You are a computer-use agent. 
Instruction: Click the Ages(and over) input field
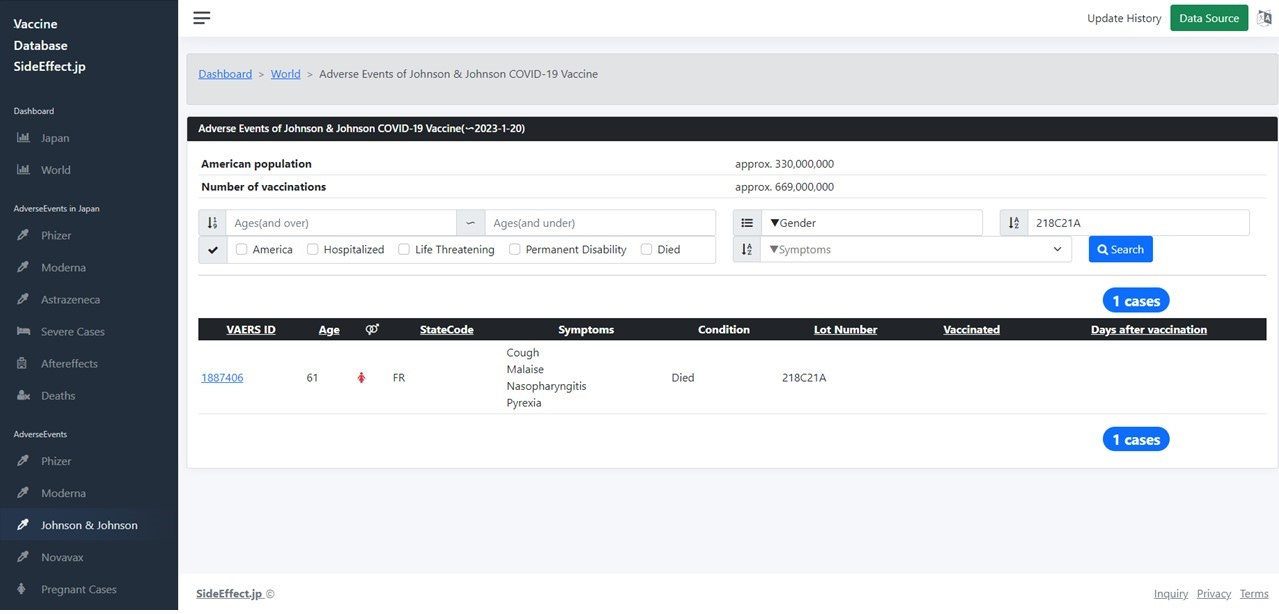[341, 223]
